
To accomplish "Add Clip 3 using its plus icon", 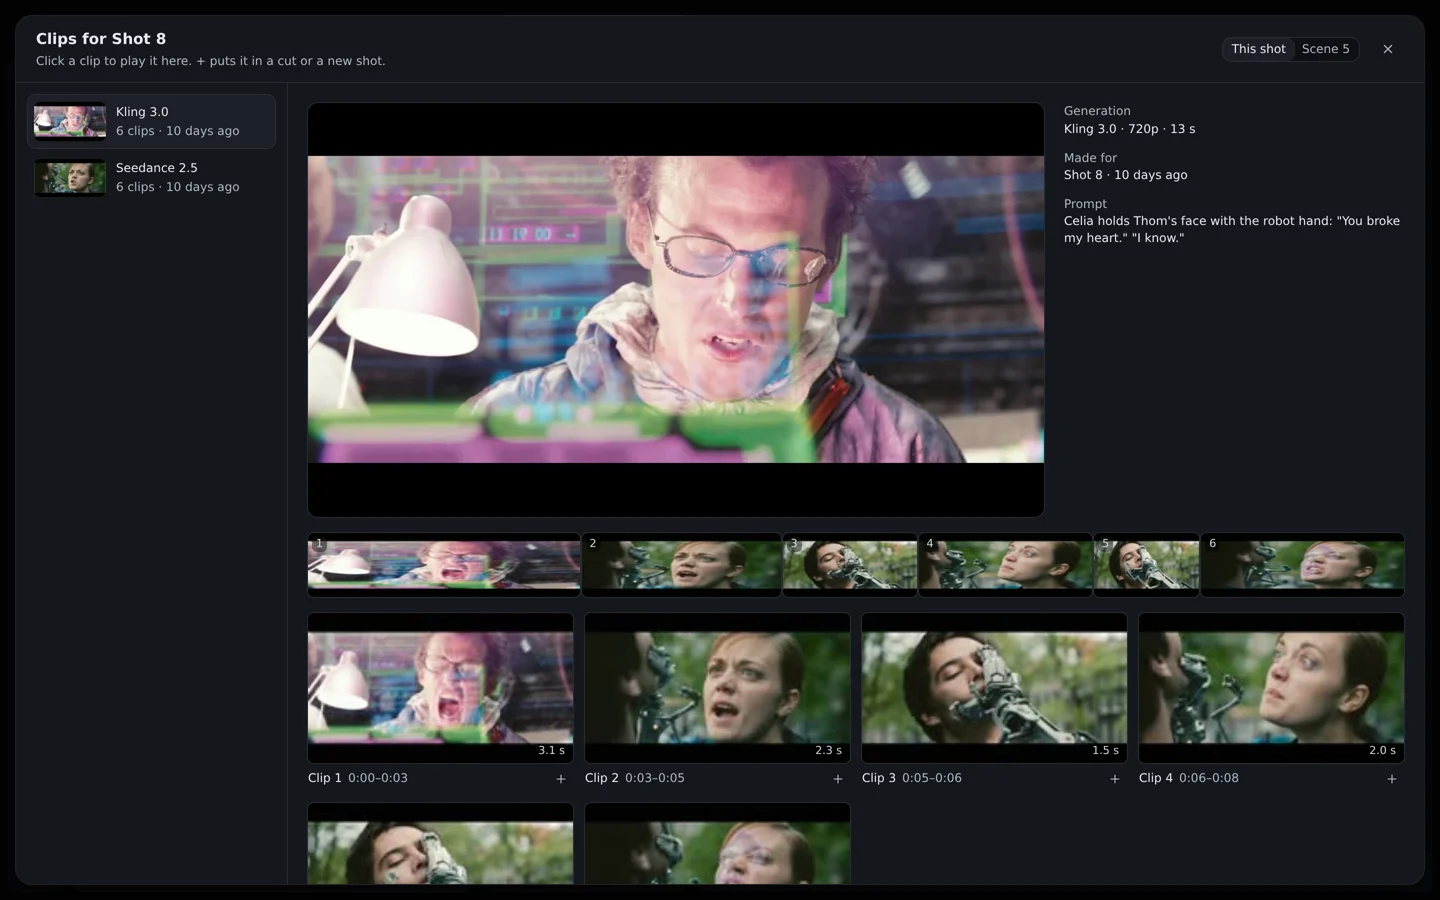I will 1115,779.
